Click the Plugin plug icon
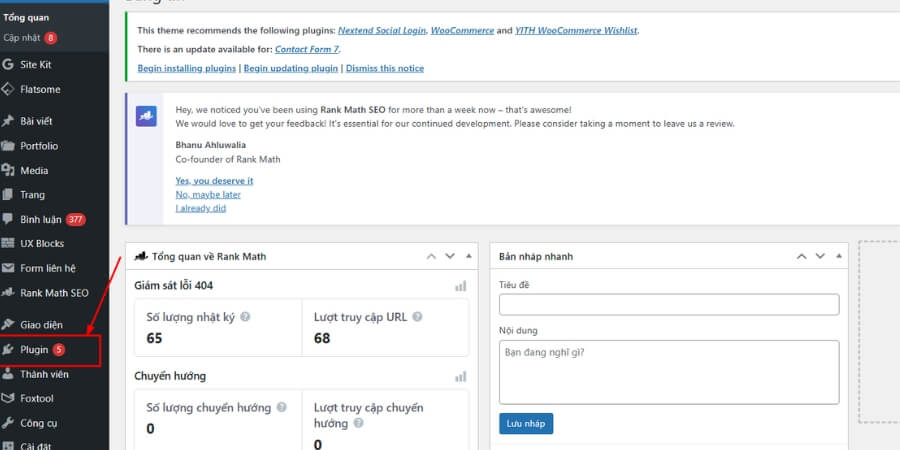 pyautogui.click(x=8, y=350)
